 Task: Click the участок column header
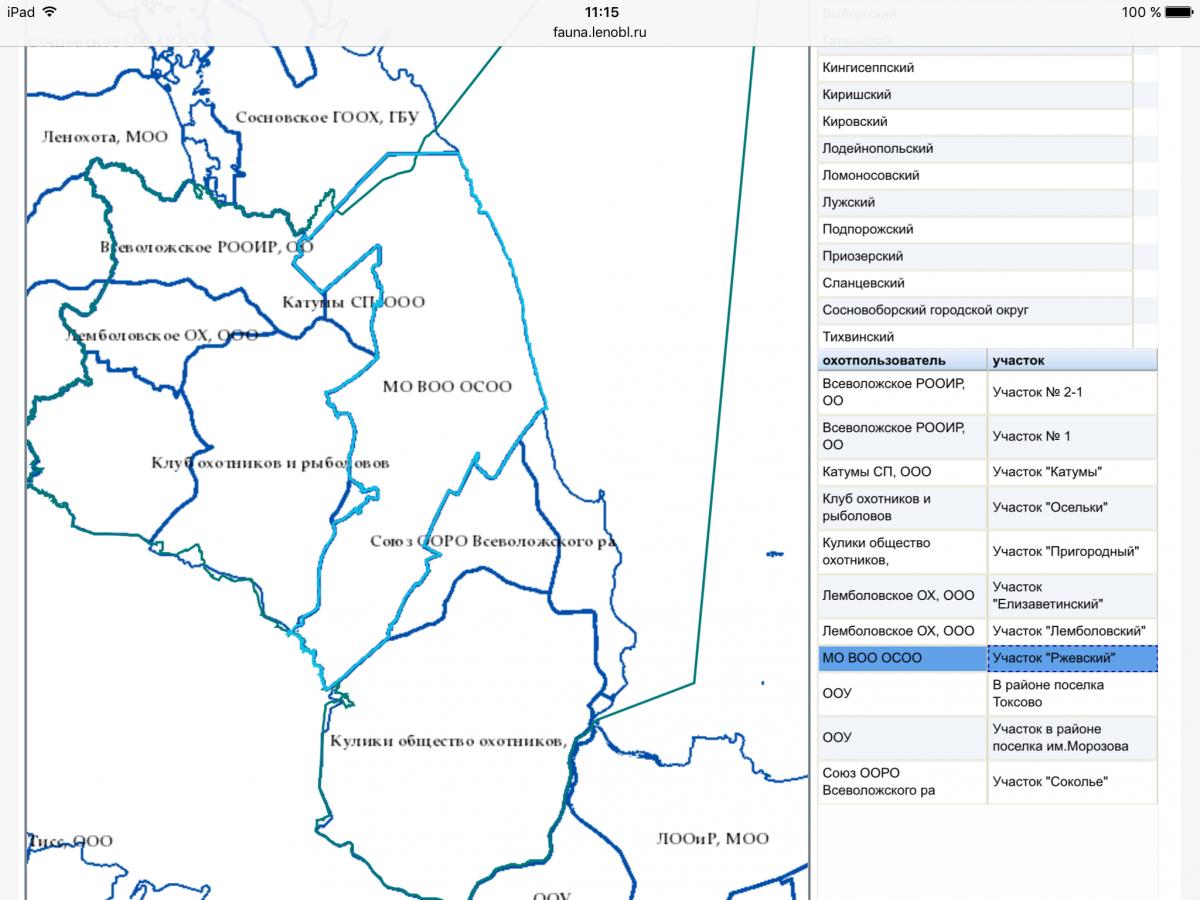click(x=1018, y=360)
